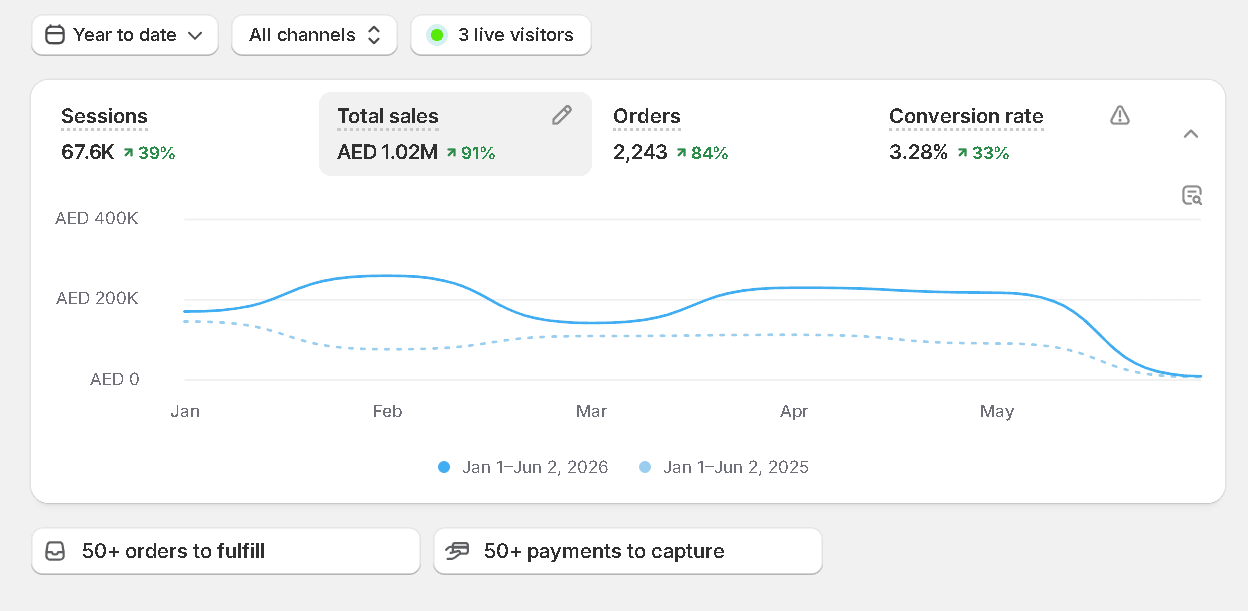Click the 39% sessions growth indicator
Screen dimensions: 1248x611
coord(149,153)
